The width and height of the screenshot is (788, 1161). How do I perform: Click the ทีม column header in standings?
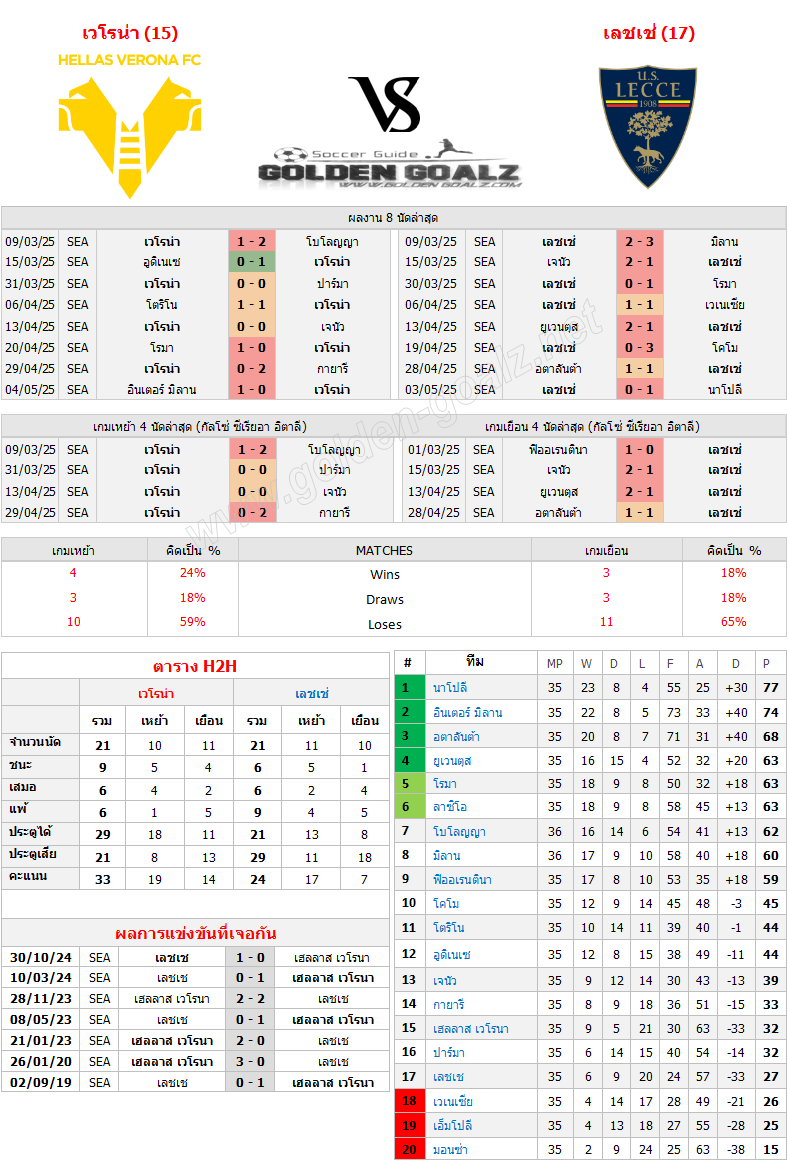click(476, 662)
